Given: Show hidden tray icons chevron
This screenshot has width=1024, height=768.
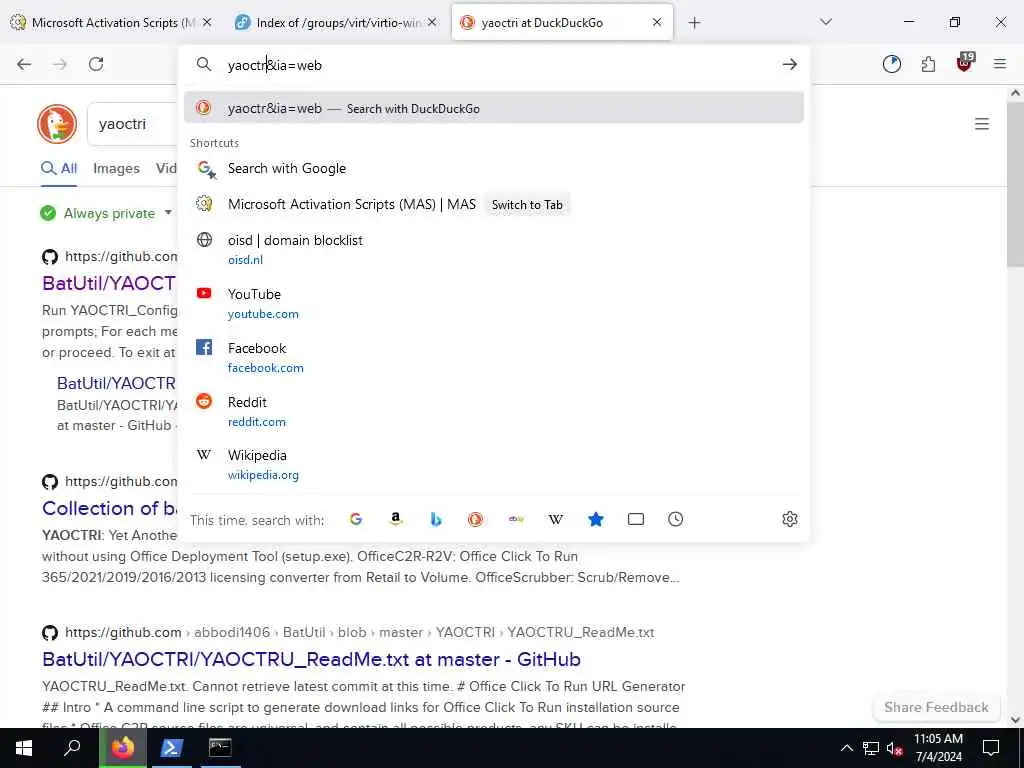Looking at the screenshot, I should coord(846,748).
